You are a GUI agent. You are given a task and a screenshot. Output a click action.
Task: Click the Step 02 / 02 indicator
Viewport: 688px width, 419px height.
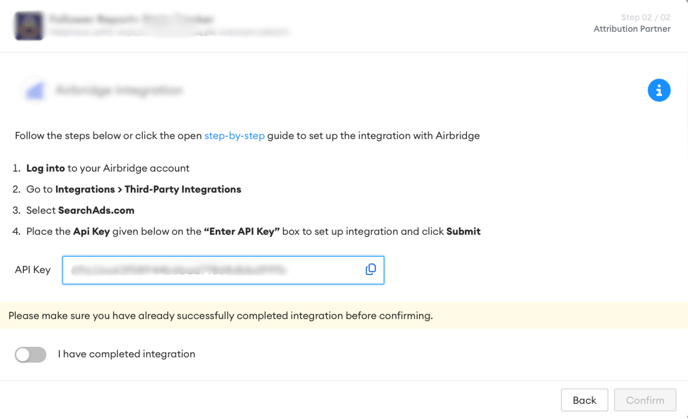(x=645, y=17)
